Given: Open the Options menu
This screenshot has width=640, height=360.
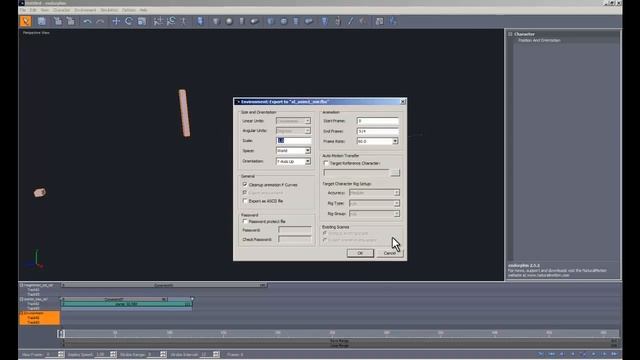Looking at the screenshot, I should click(129, 10).
